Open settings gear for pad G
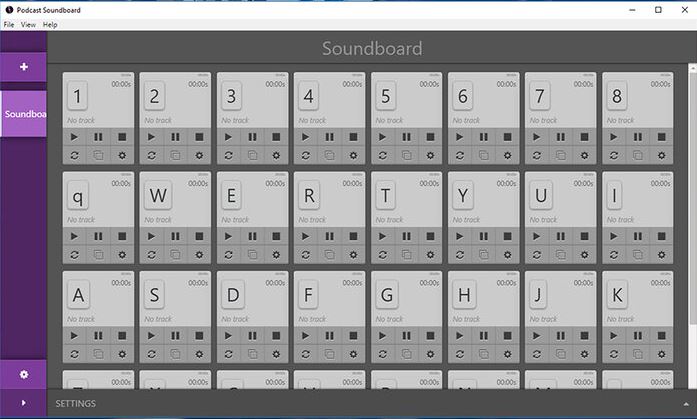Image resolution: width=697 pixels, height=419 pixels. click(430, 355)
